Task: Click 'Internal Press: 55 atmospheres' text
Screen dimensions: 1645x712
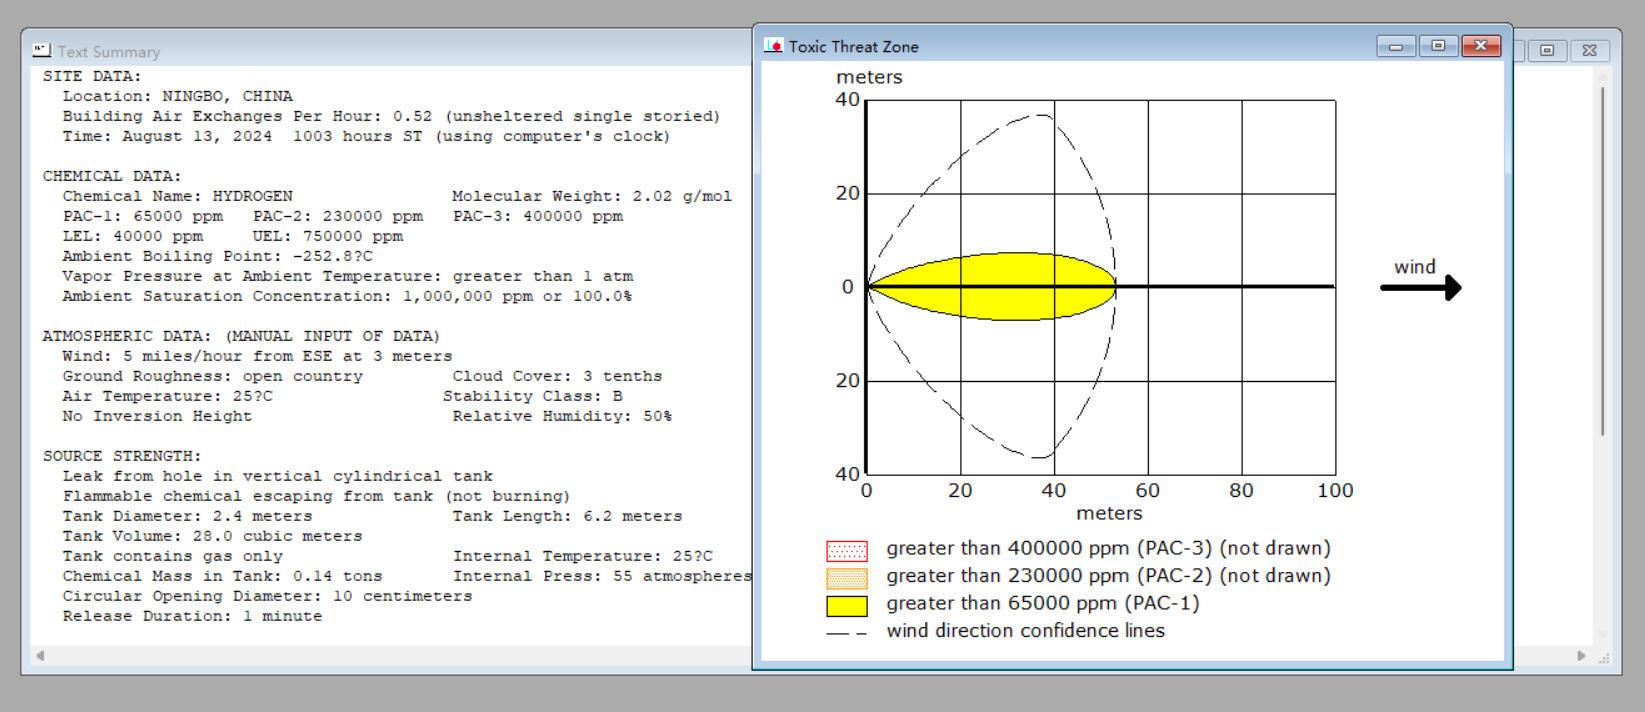Action: [602, 576]
